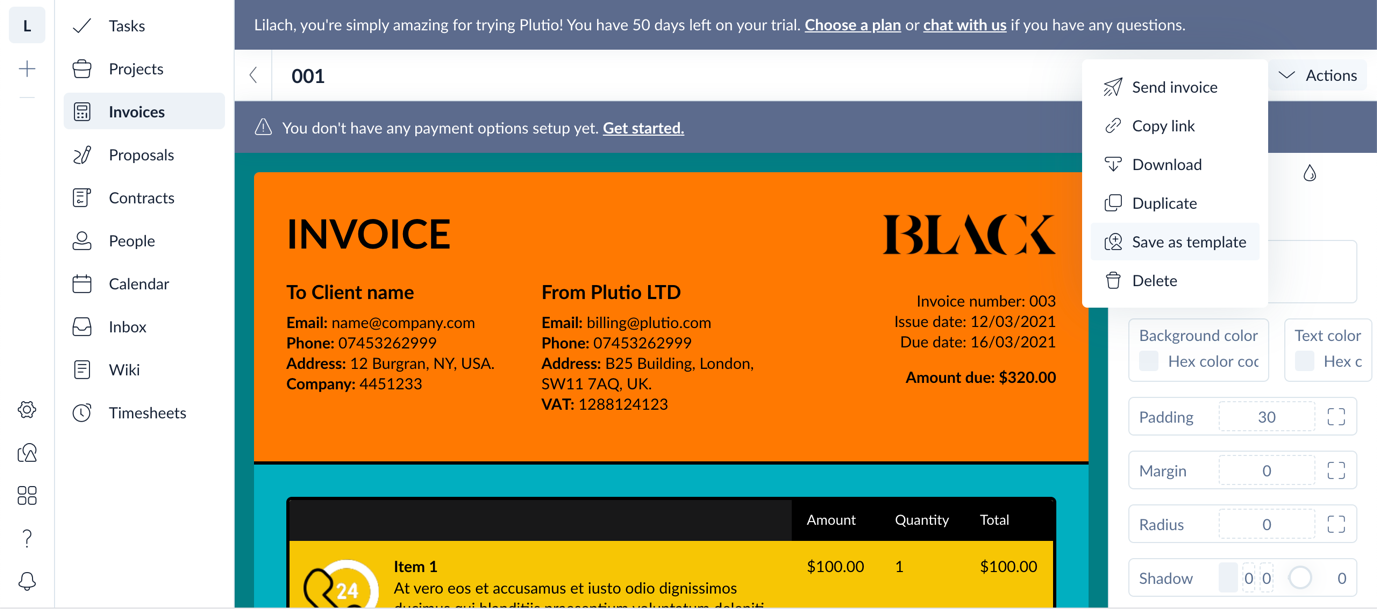Follow the Get started link

(x=643, y=128)
